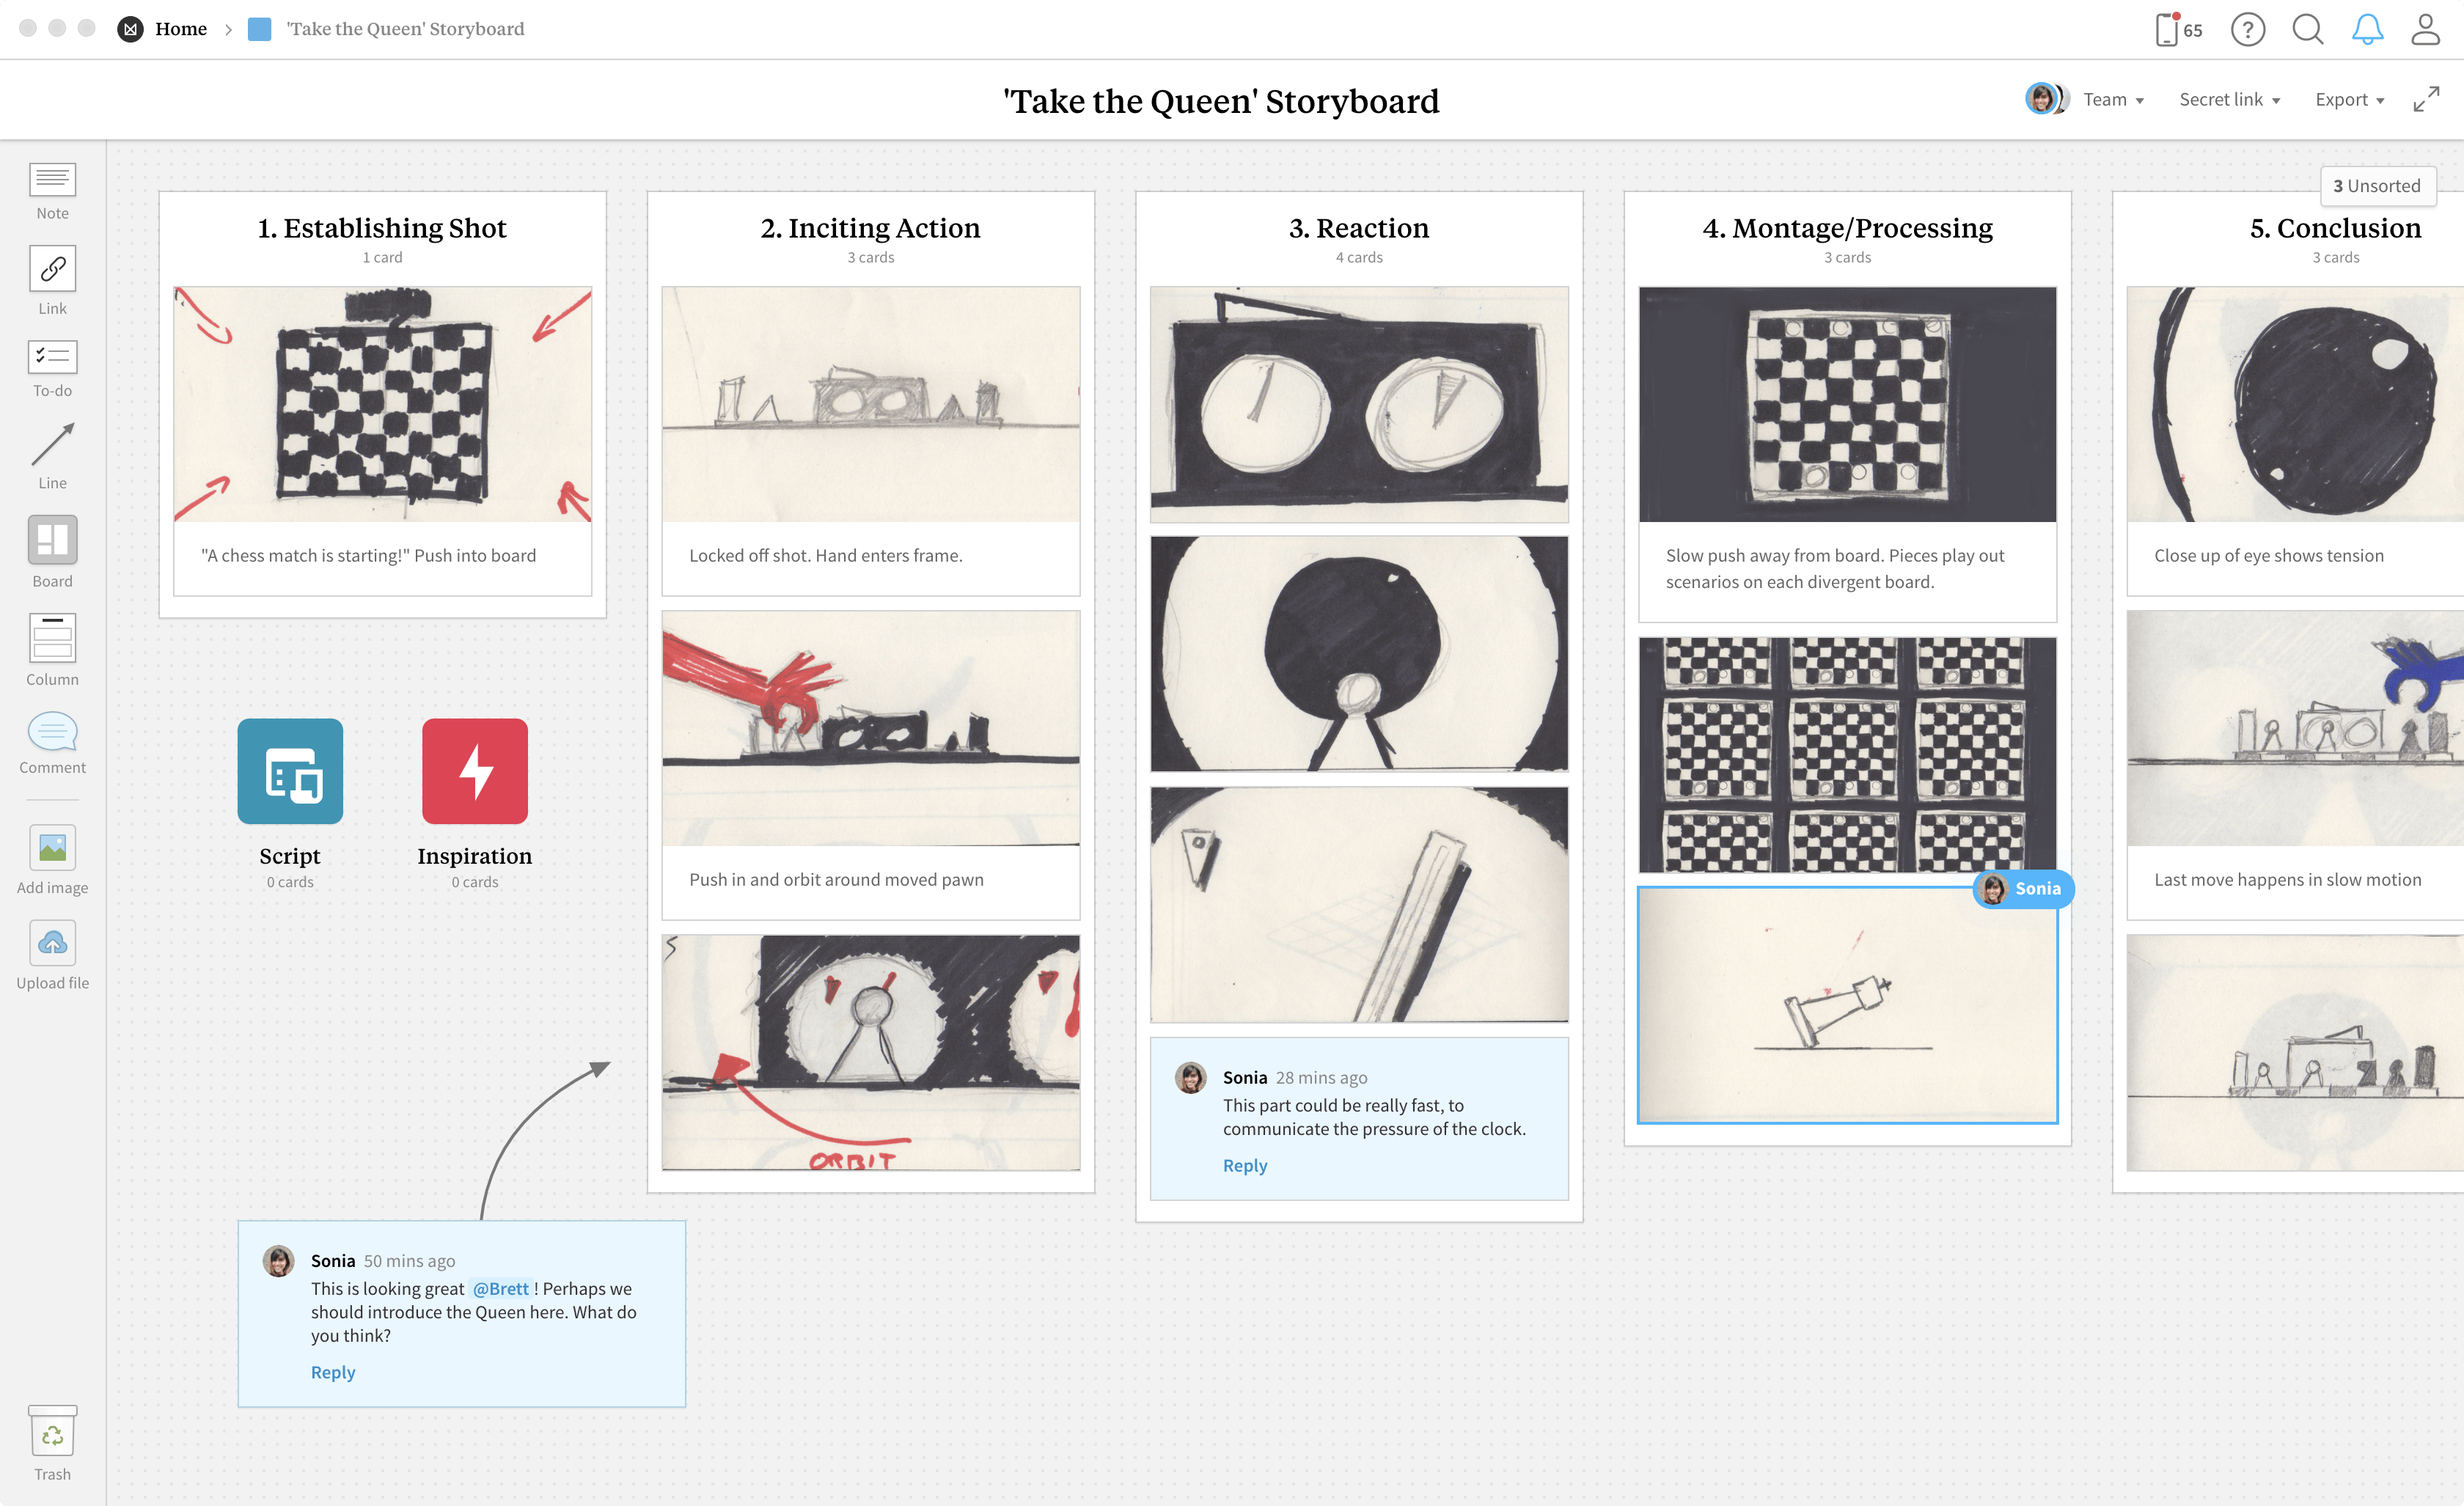Select the Add Image tool in sidebar

click(x=51, y=850)
